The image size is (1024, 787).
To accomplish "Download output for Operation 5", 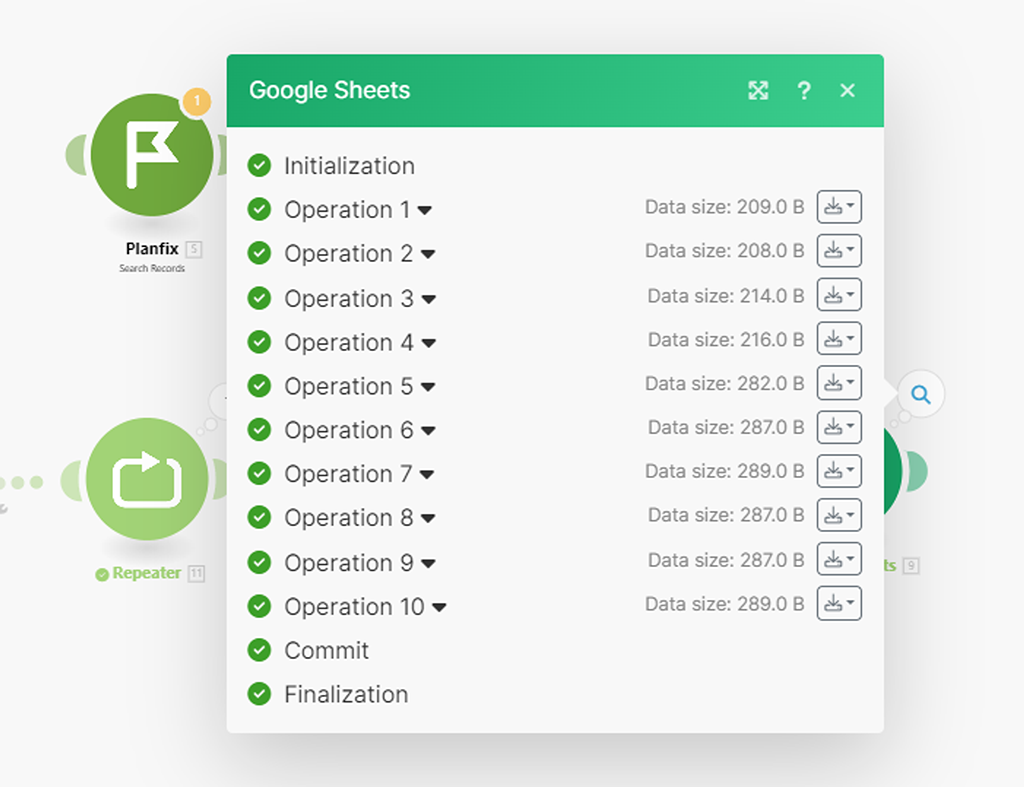I will pyautogui.click(x=839, y=383).
